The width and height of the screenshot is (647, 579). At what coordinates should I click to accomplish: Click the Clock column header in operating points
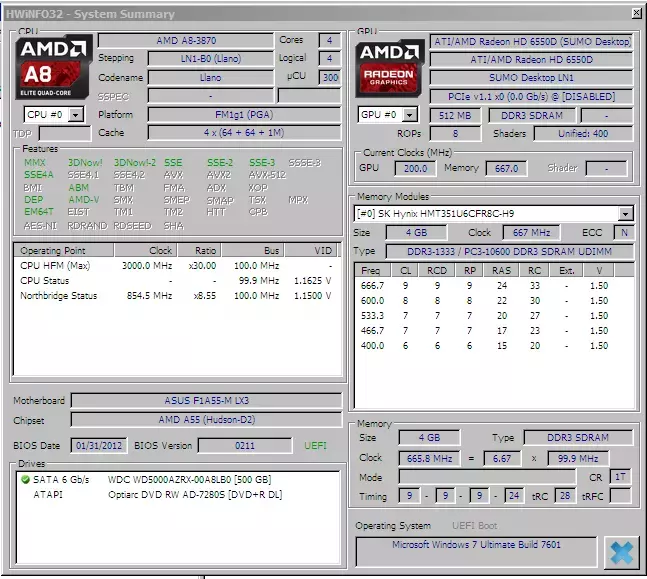coord(145,251)
